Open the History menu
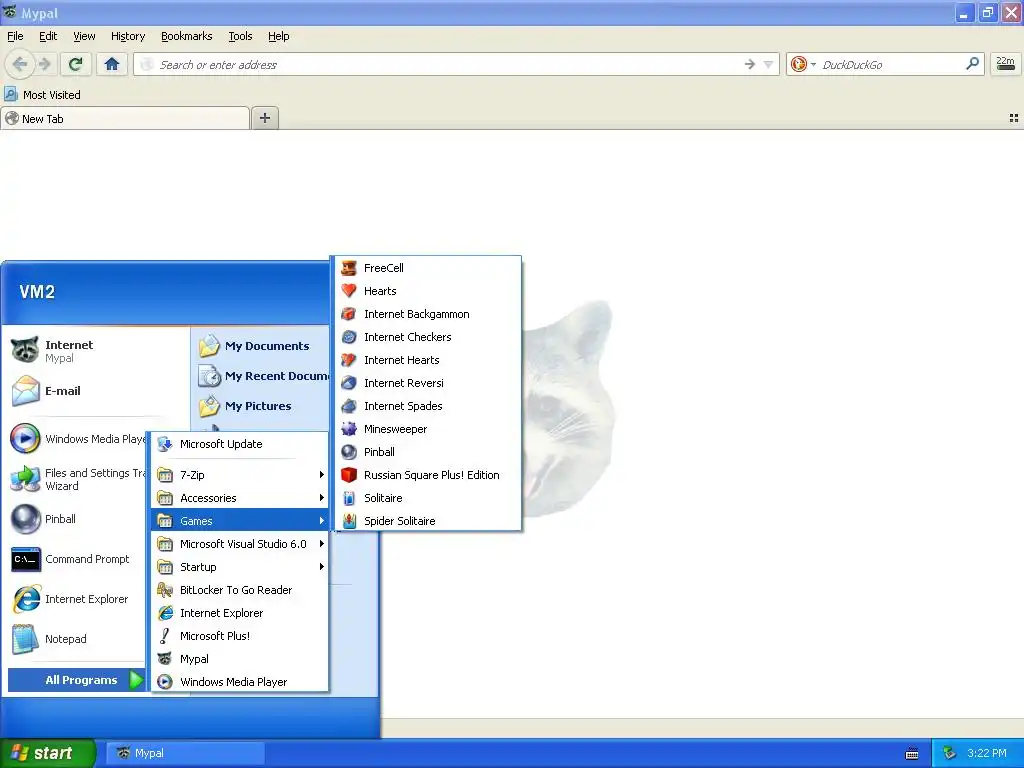This screenshot has height=768, width=1024. (127, 36)
